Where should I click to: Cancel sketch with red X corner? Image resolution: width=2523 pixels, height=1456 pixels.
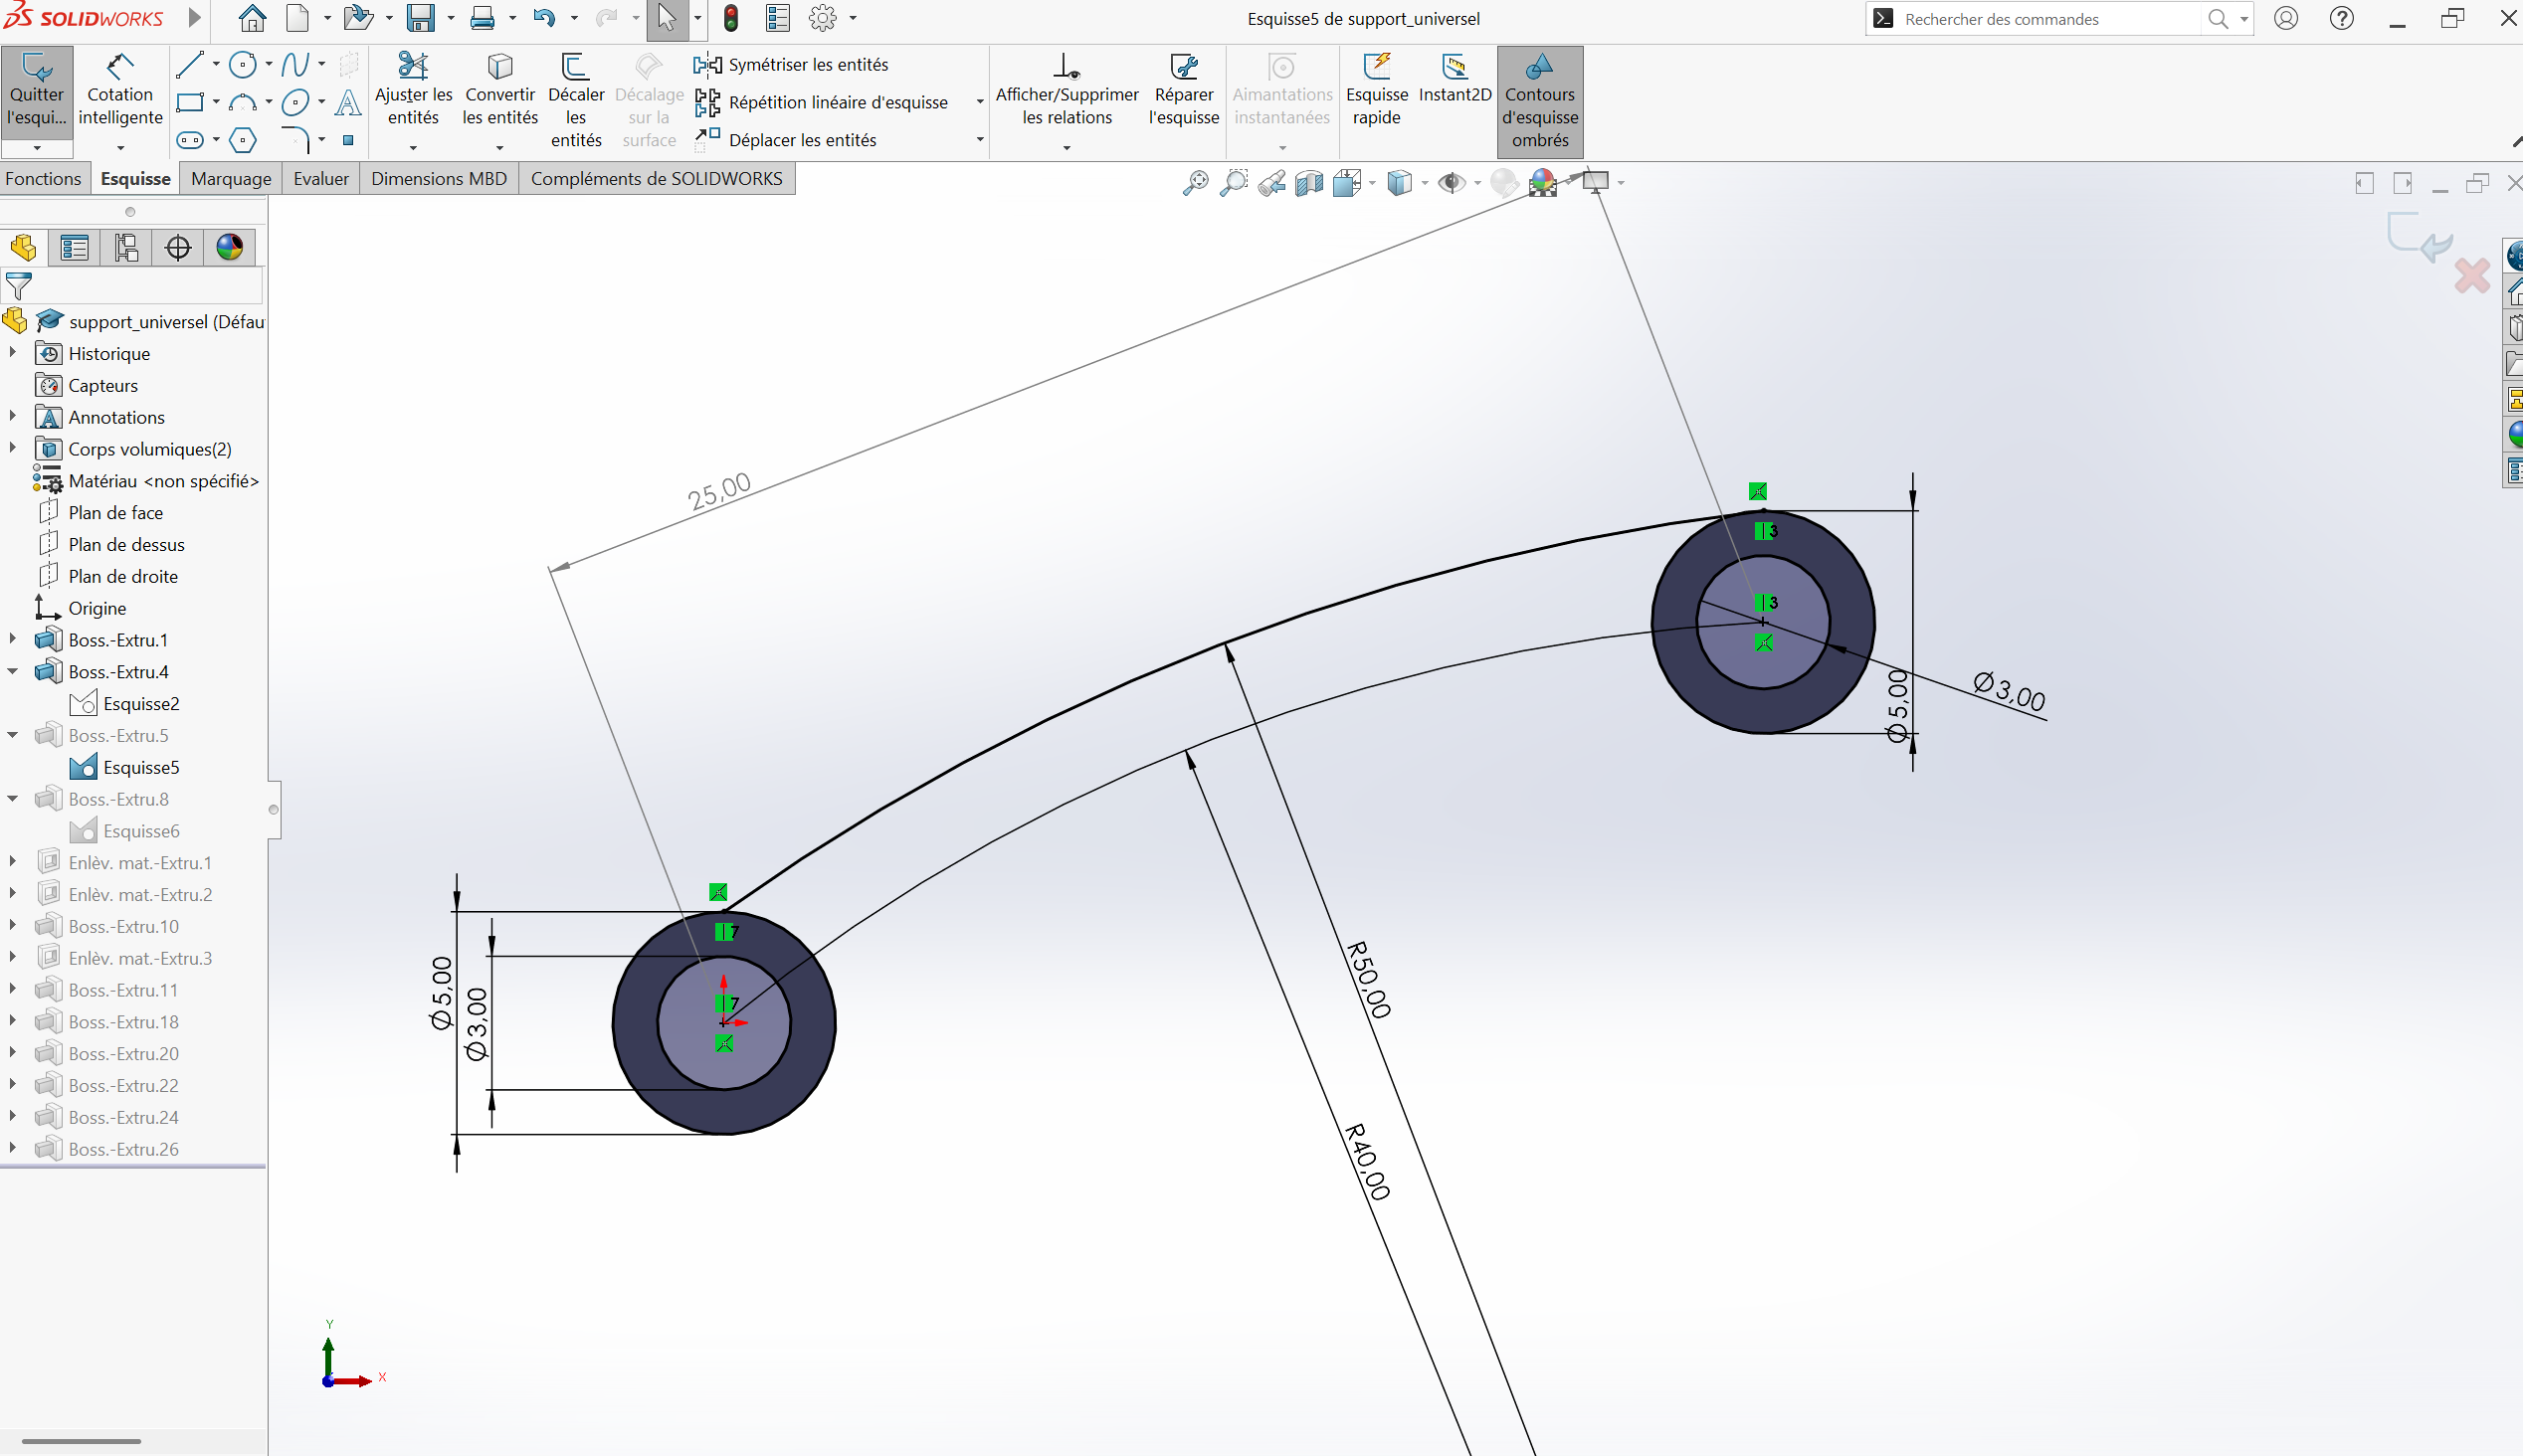2472,275
